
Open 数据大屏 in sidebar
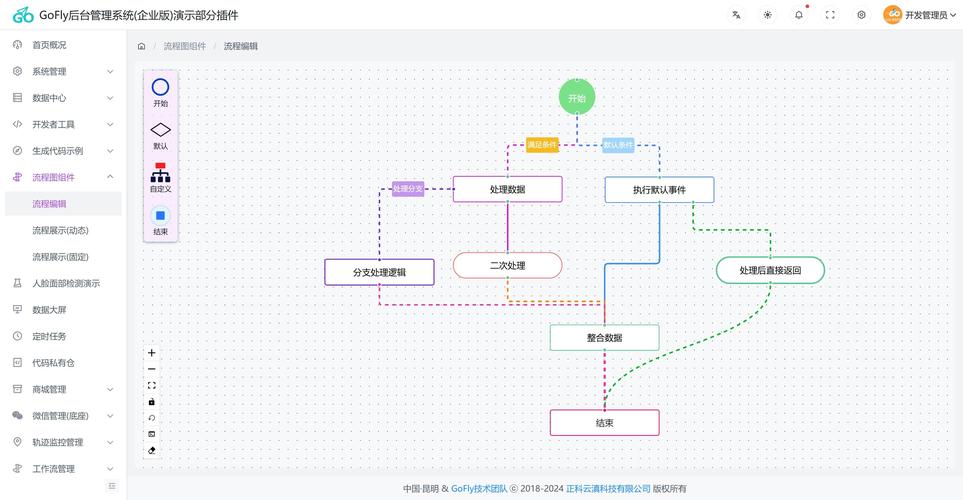[x=63, y=310]
